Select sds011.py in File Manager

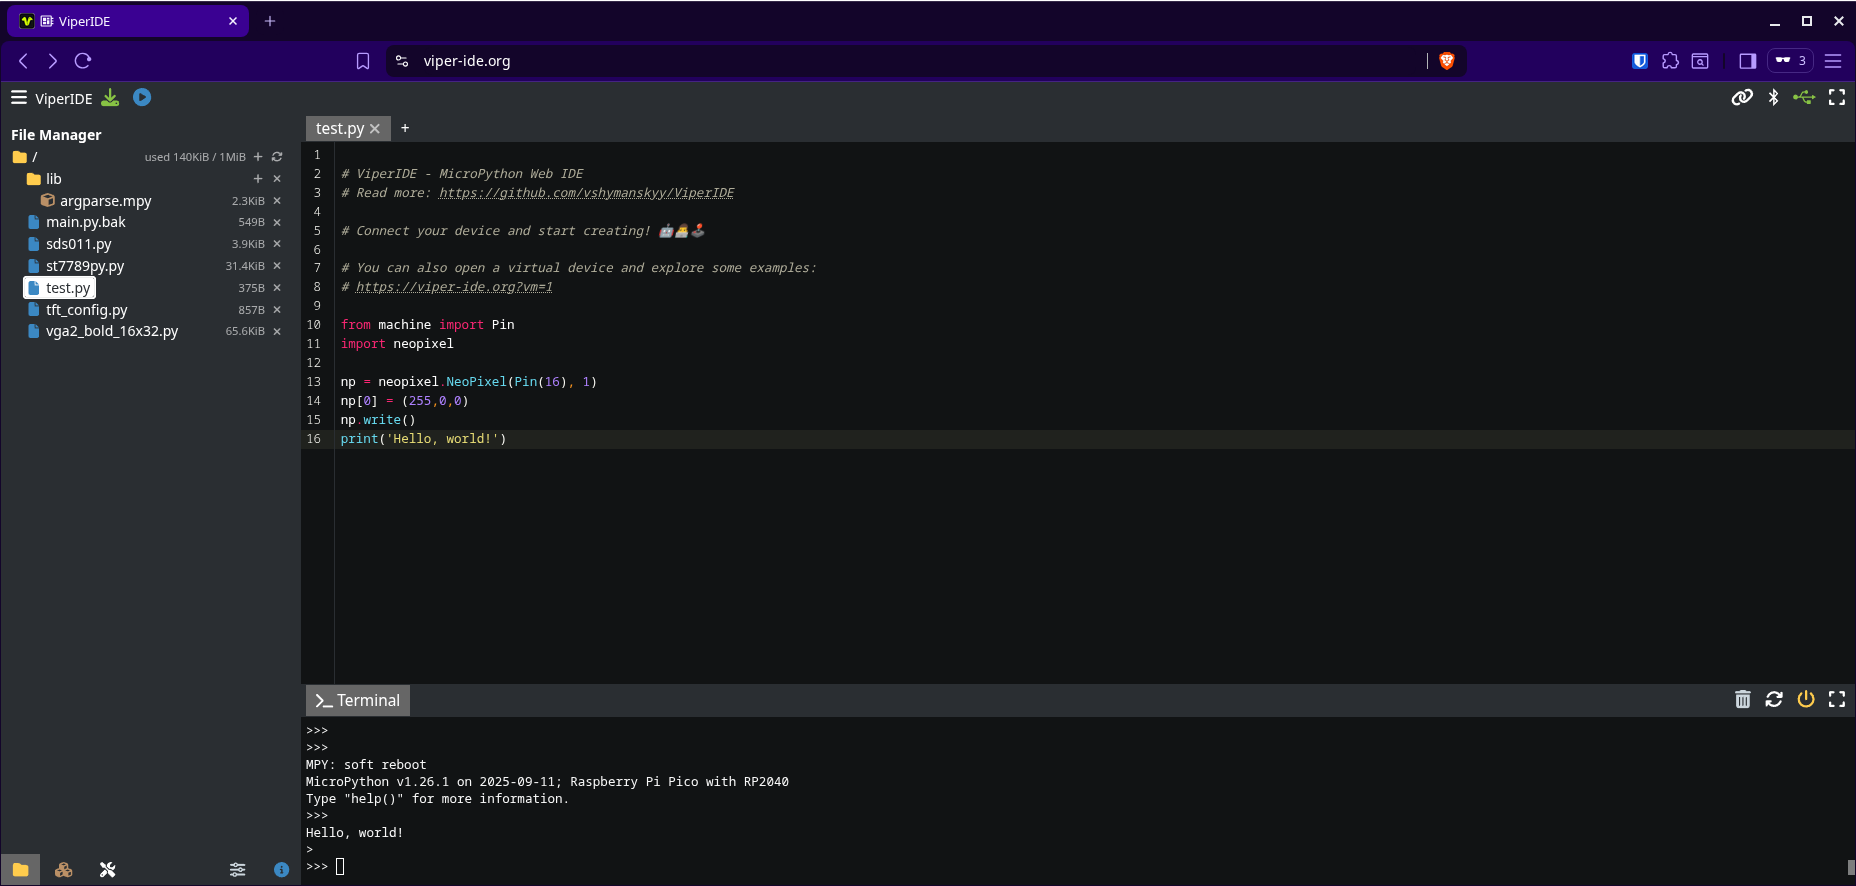click(x=78, y=243)
